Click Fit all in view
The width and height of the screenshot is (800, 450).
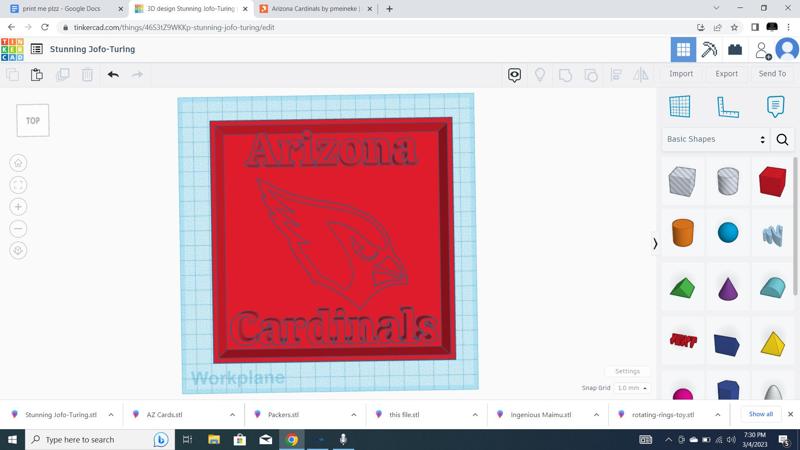point(18,185)
